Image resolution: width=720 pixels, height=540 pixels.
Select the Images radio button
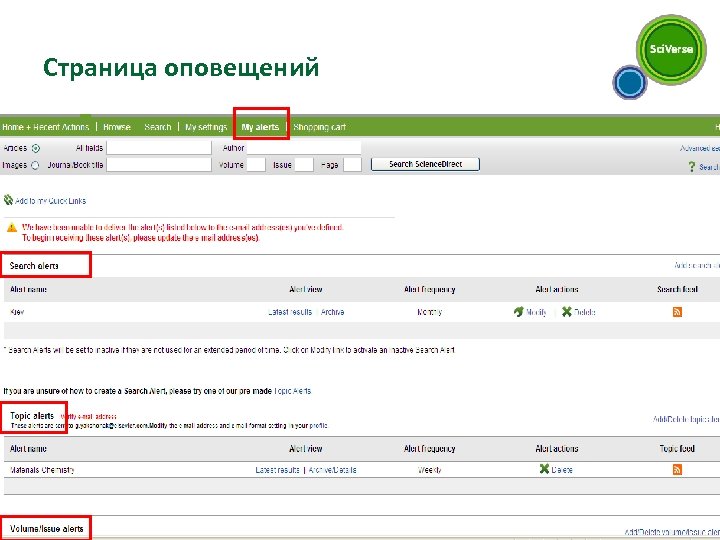(x=35, y=165)
